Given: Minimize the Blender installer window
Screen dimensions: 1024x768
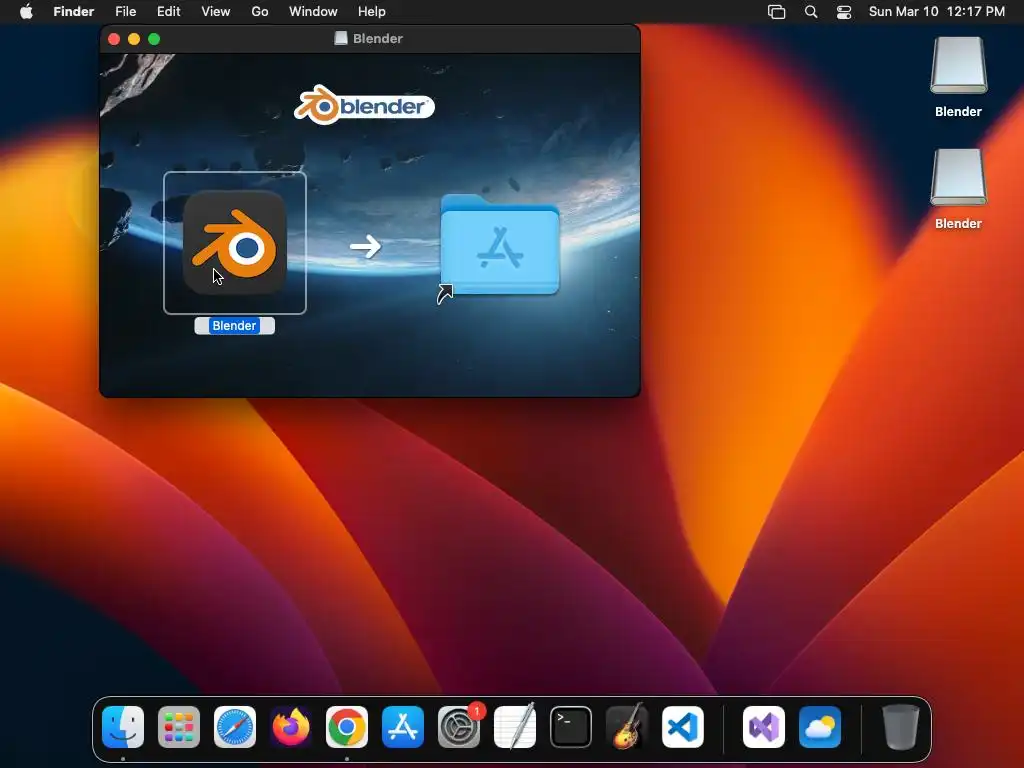Looking at the screenshot, I should click(134, 39).
